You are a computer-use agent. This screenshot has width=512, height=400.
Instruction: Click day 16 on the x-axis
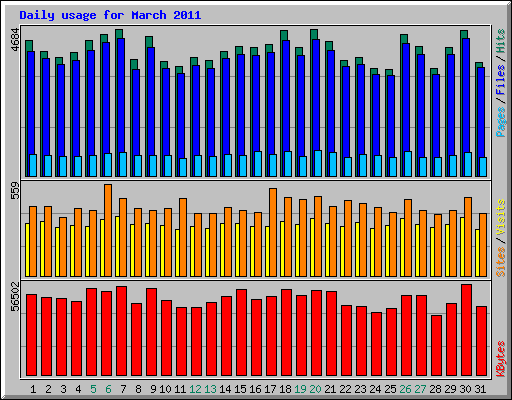point(255,389)
